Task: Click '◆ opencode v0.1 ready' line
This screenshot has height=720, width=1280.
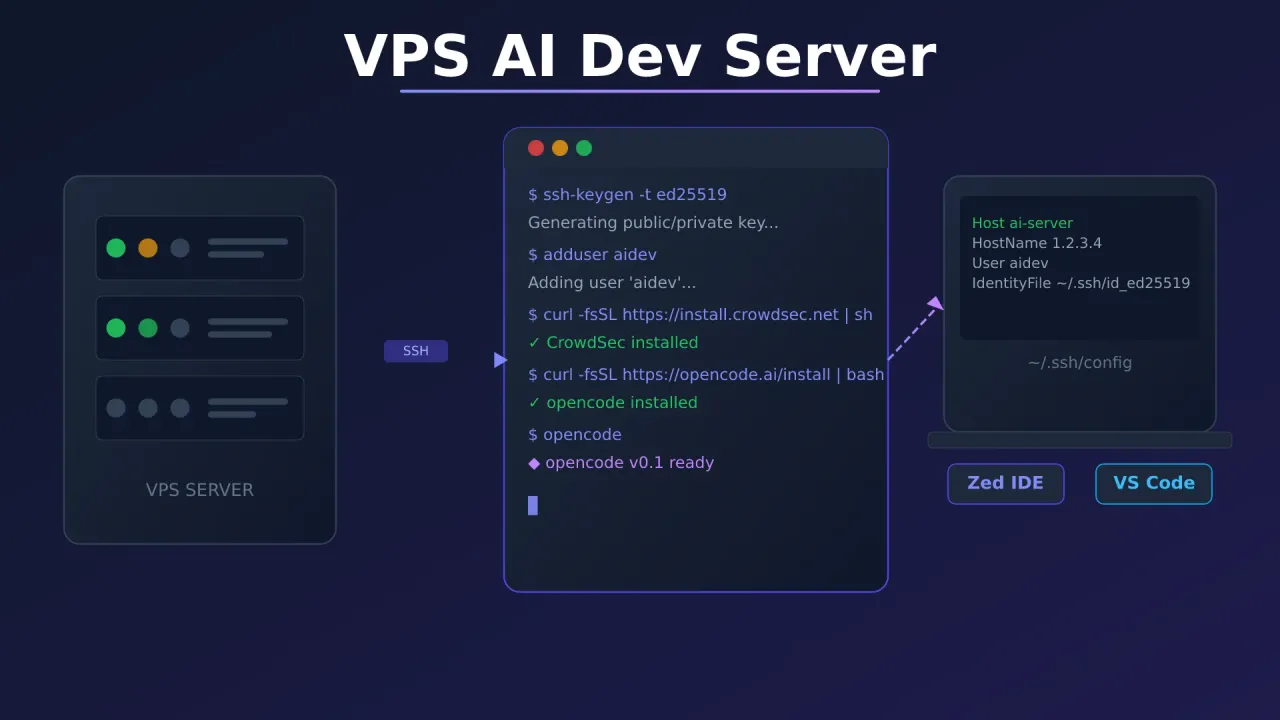Action: point(621,463)
